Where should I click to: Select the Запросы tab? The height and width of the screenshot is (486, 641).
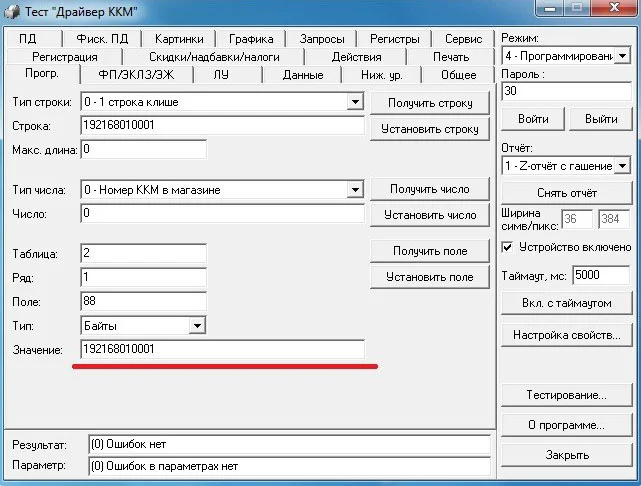point(322,39)
